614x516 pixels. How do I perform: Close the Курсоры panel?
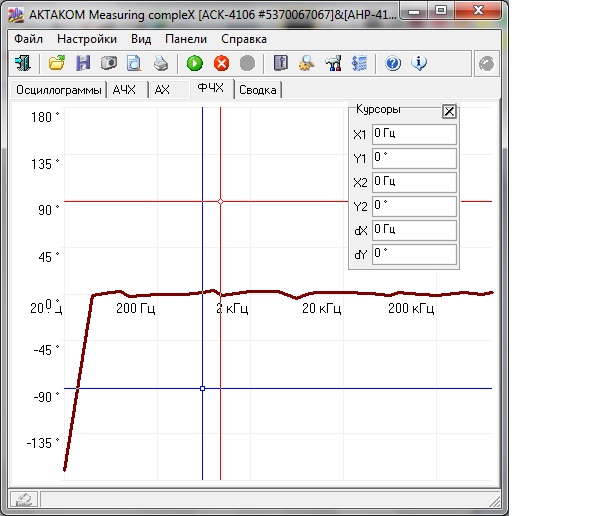click(x=449, y=112)
